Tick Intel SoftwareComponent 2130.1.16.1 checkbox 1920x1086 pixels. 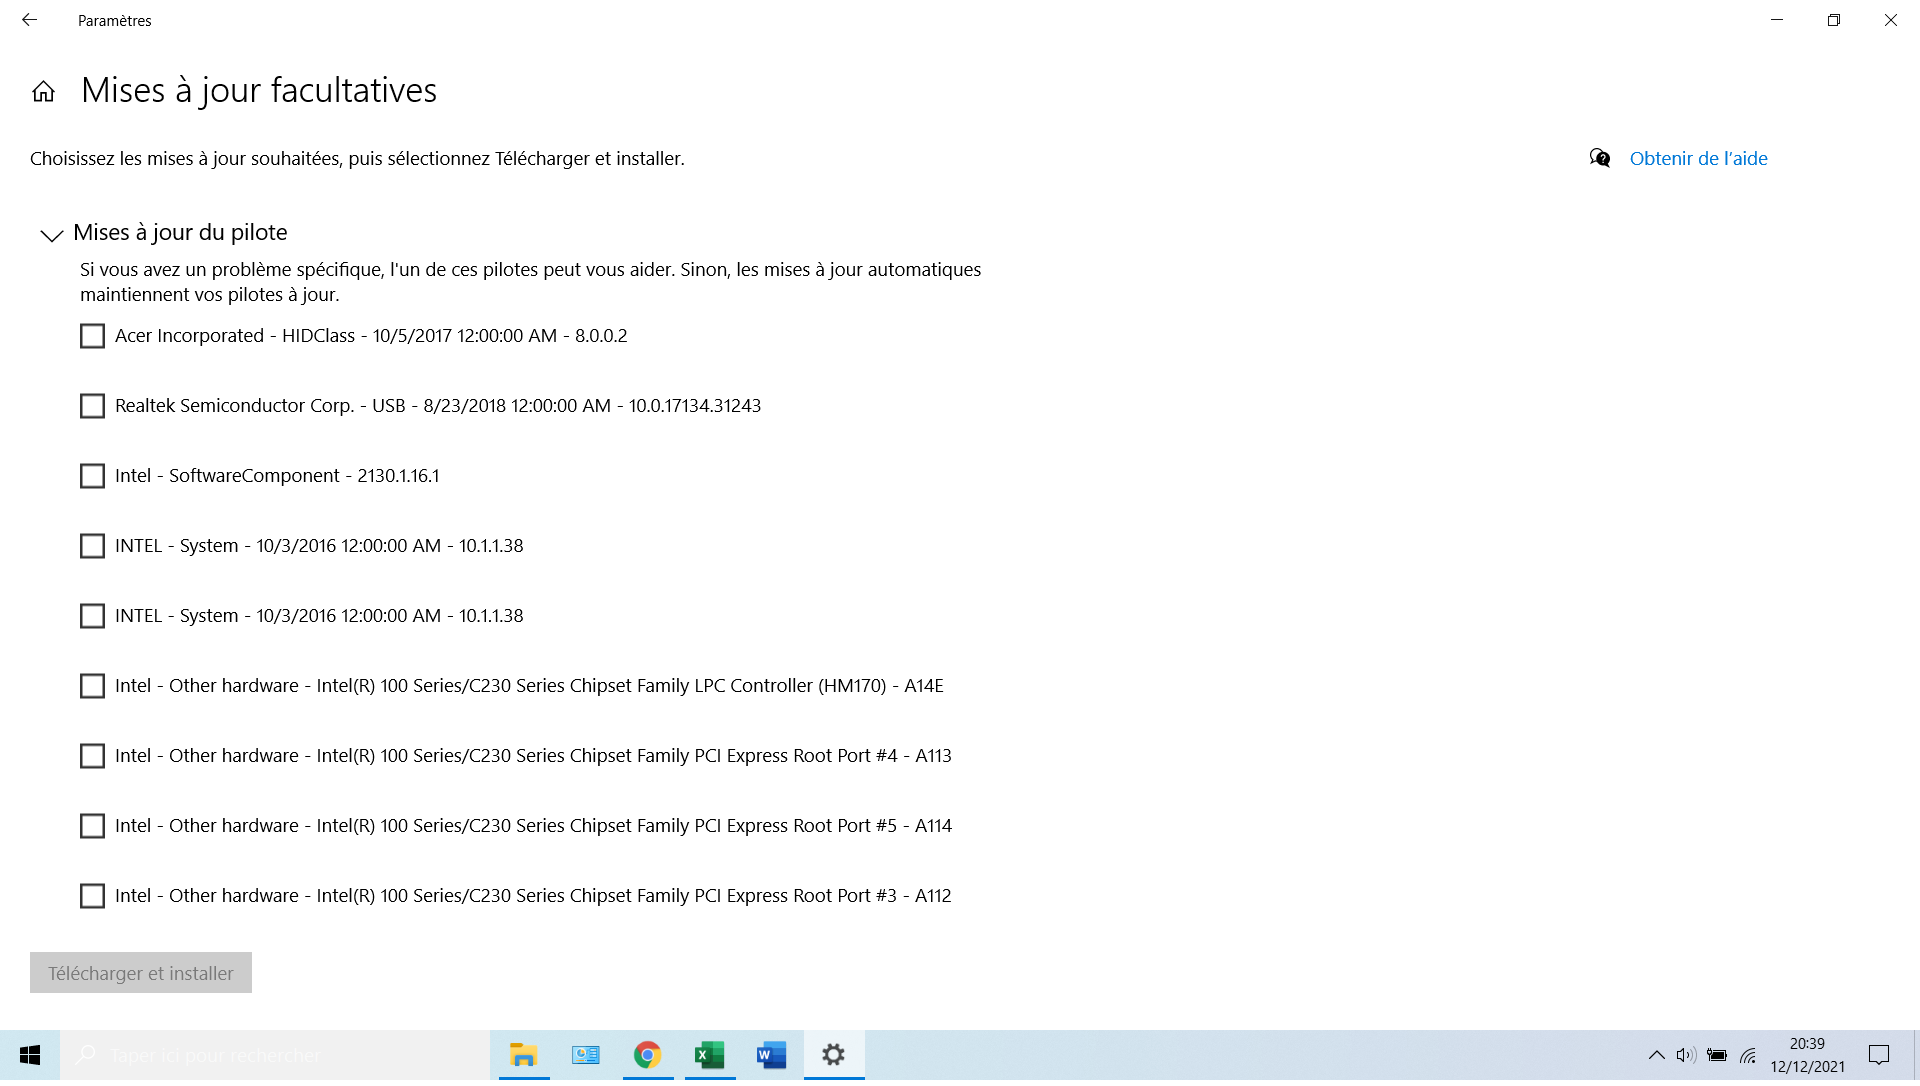point(92,476)
